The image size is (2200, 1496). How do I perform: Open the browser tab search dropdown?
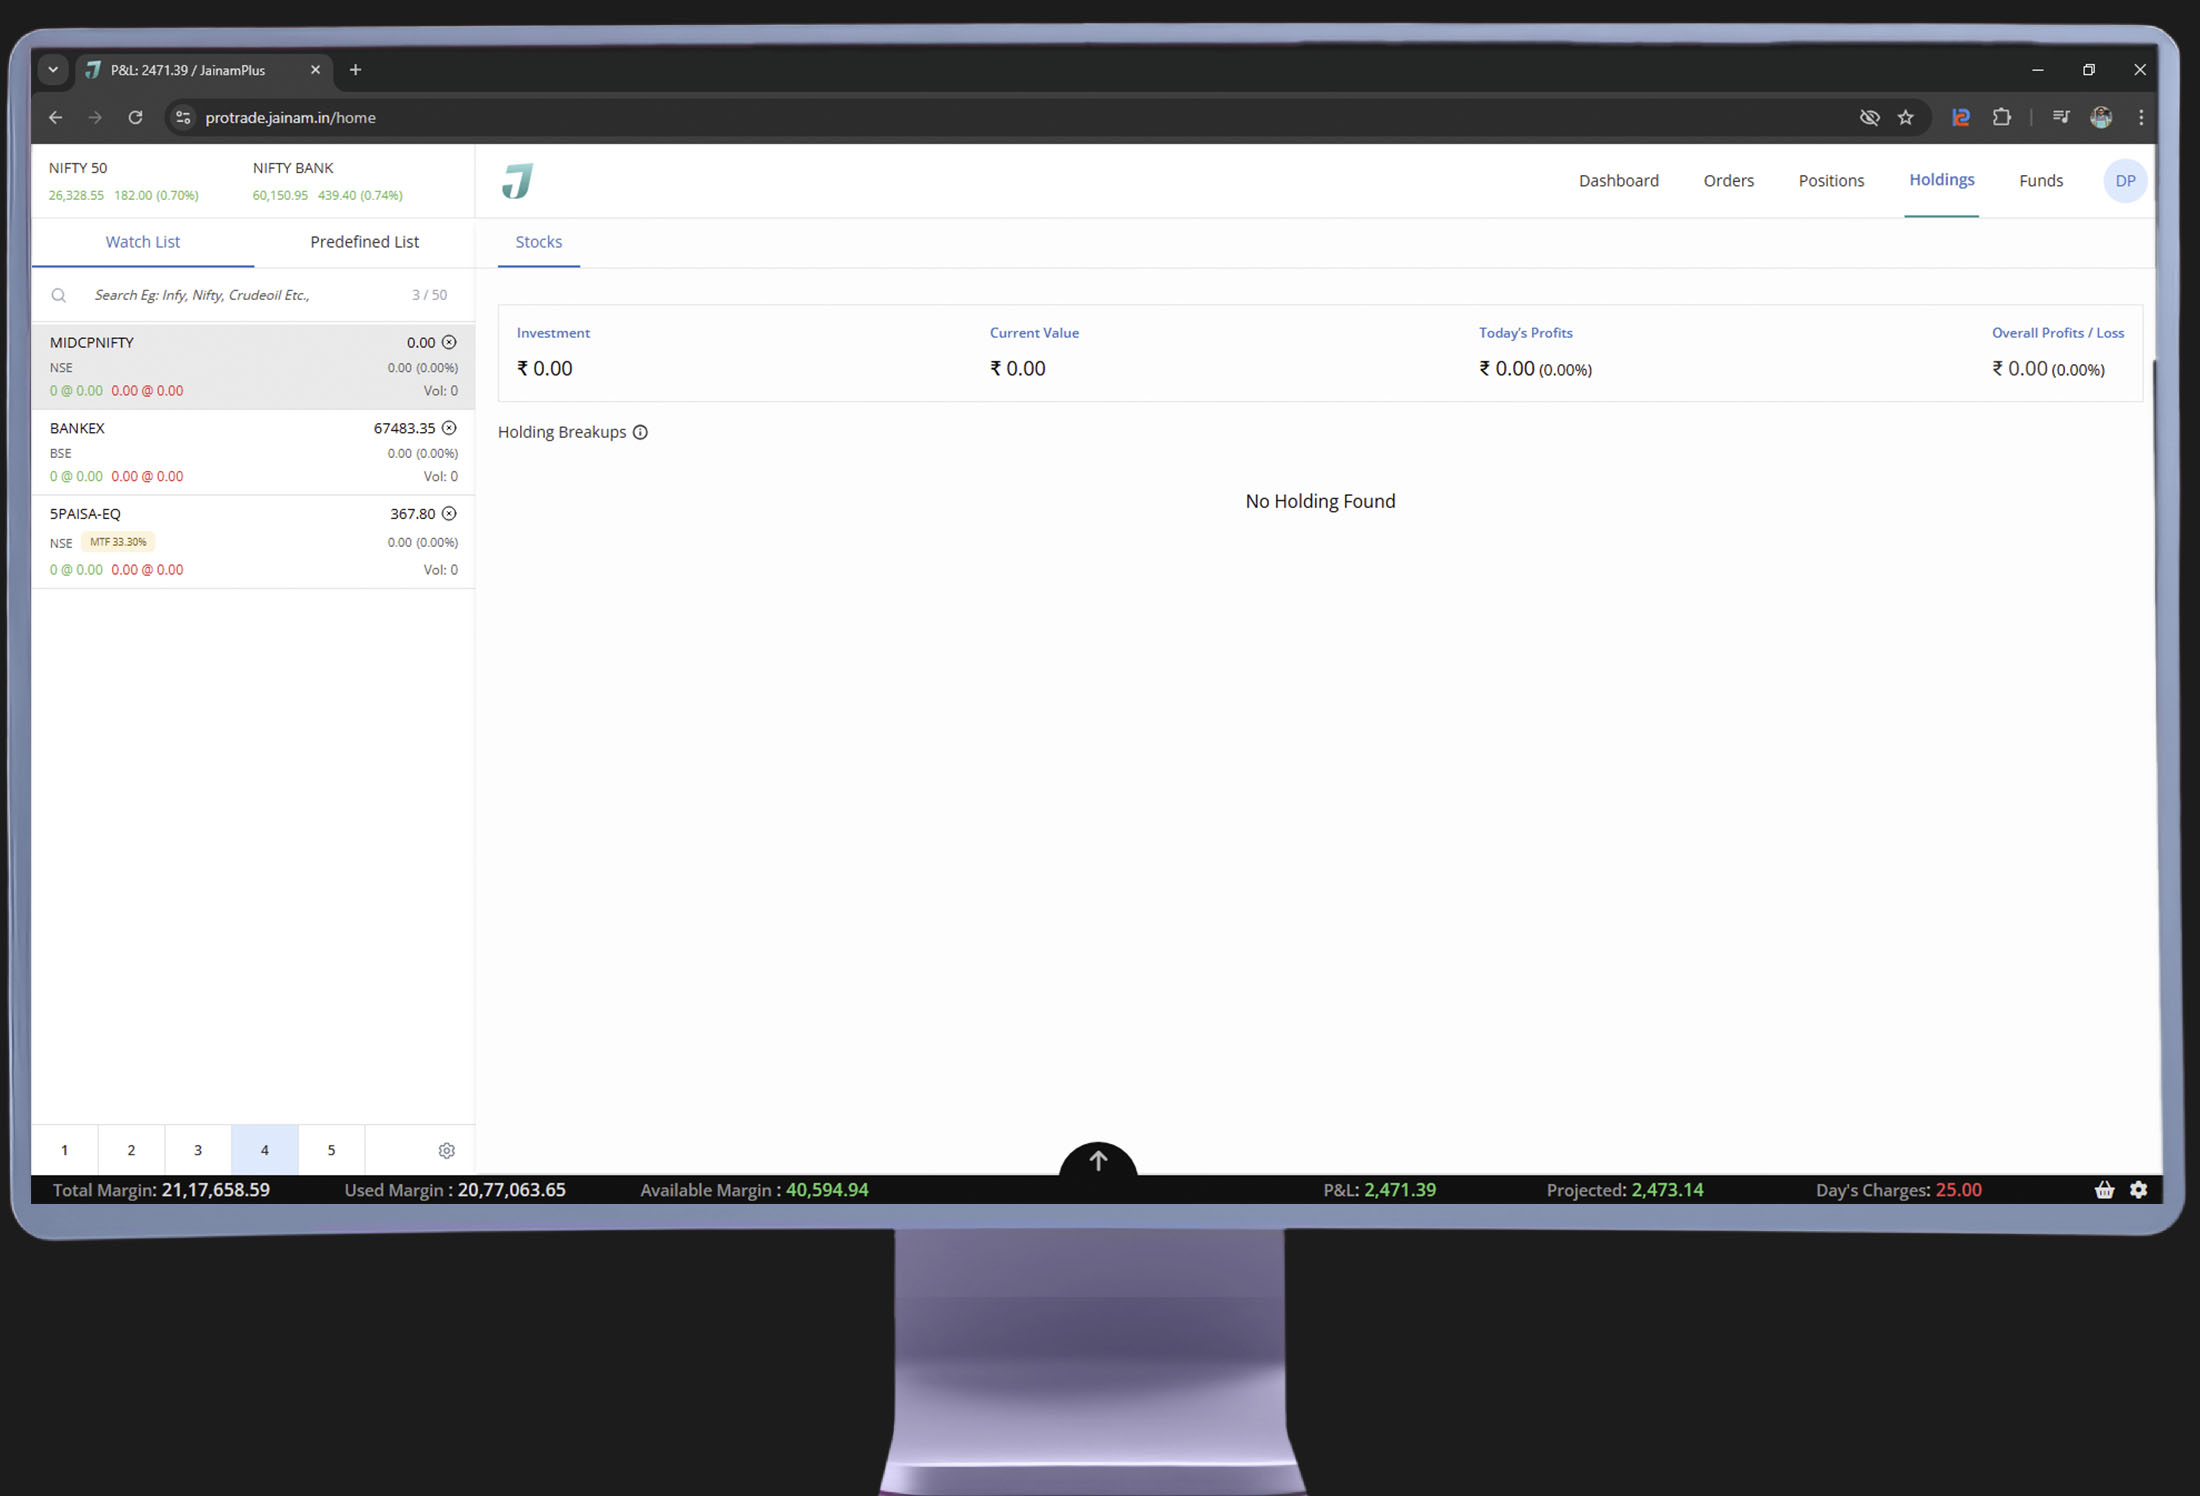(53, 70)
